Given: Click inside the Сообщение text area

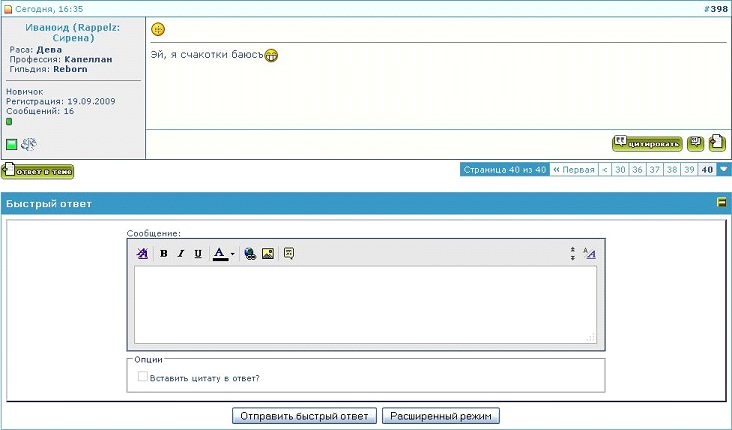Looking at the screenshot, I should click(x=365, y=305).
